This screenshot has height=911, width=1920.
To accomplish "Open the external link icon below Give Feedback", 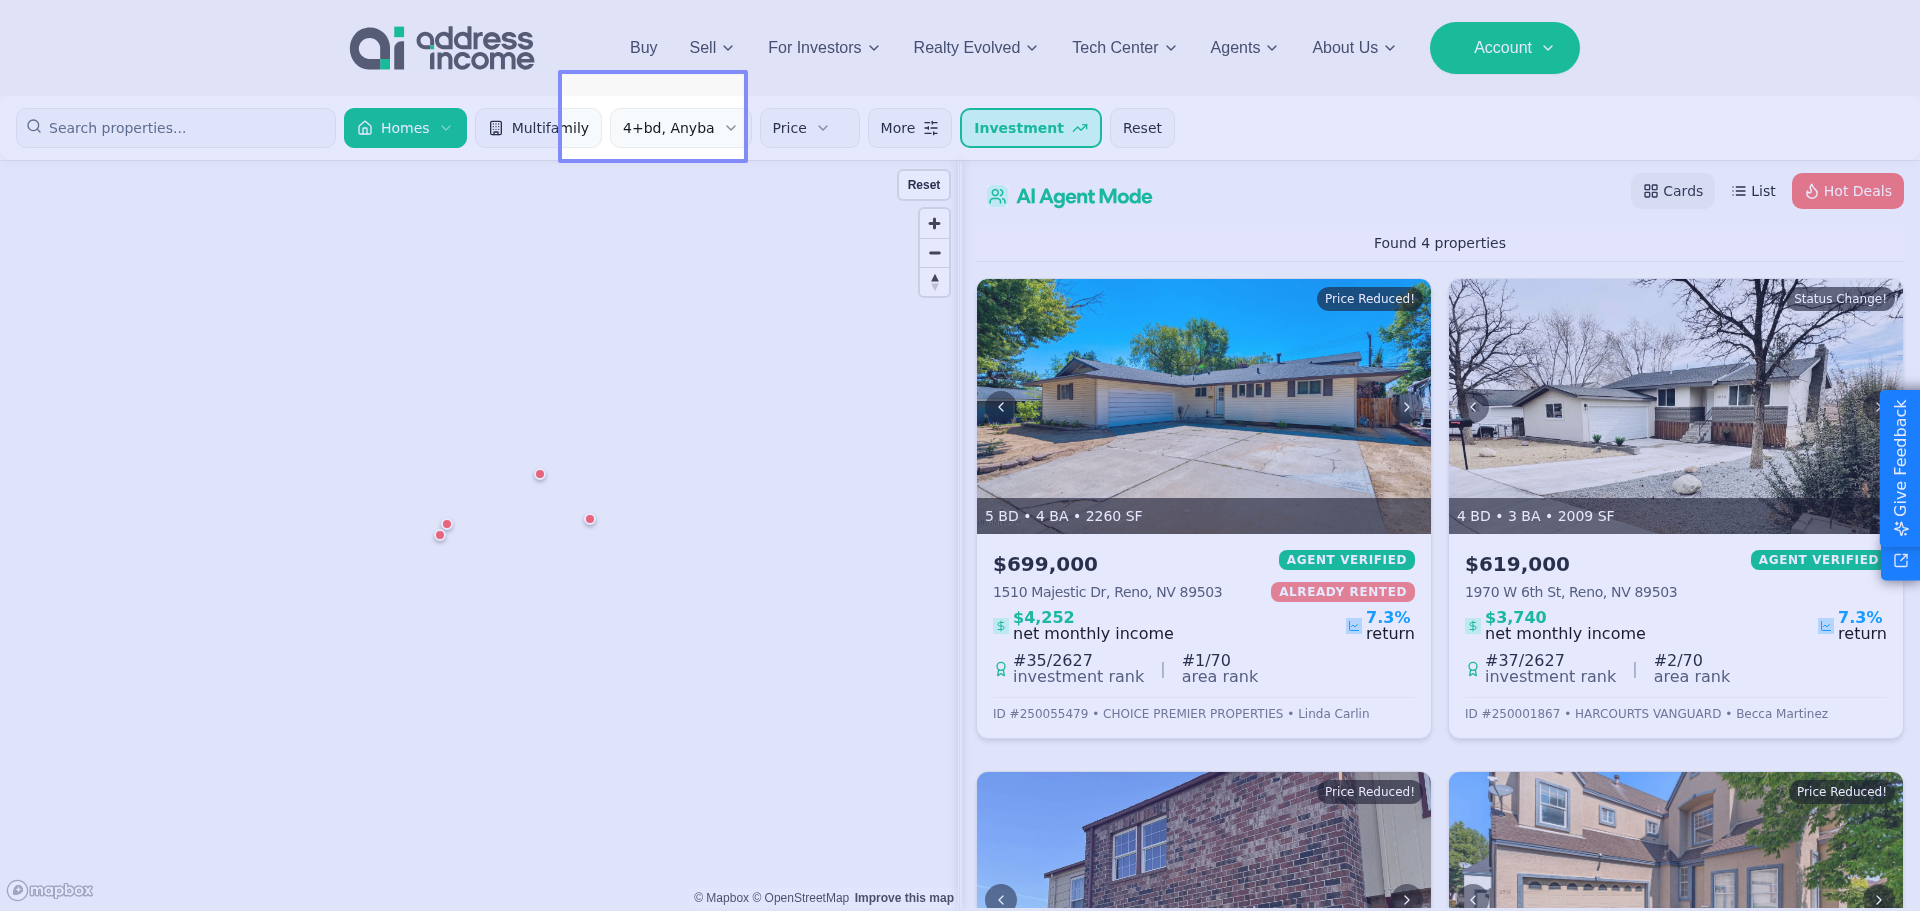I will (x=1901, y=561).
